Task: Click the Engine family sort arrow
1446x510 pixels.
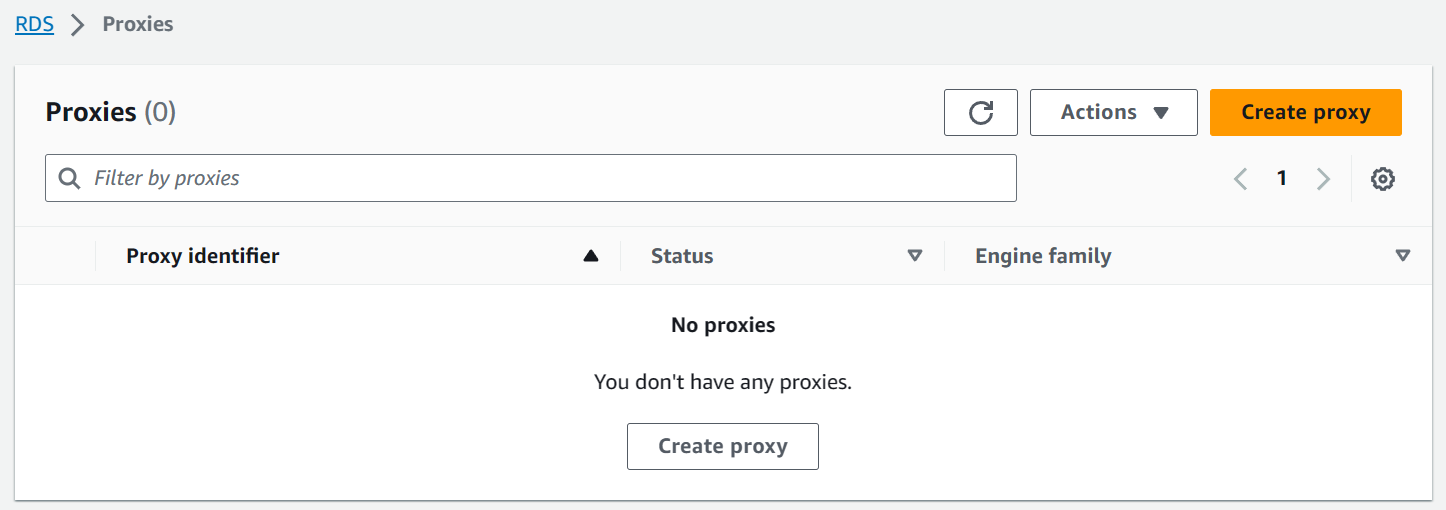Action: [1402, 256]
